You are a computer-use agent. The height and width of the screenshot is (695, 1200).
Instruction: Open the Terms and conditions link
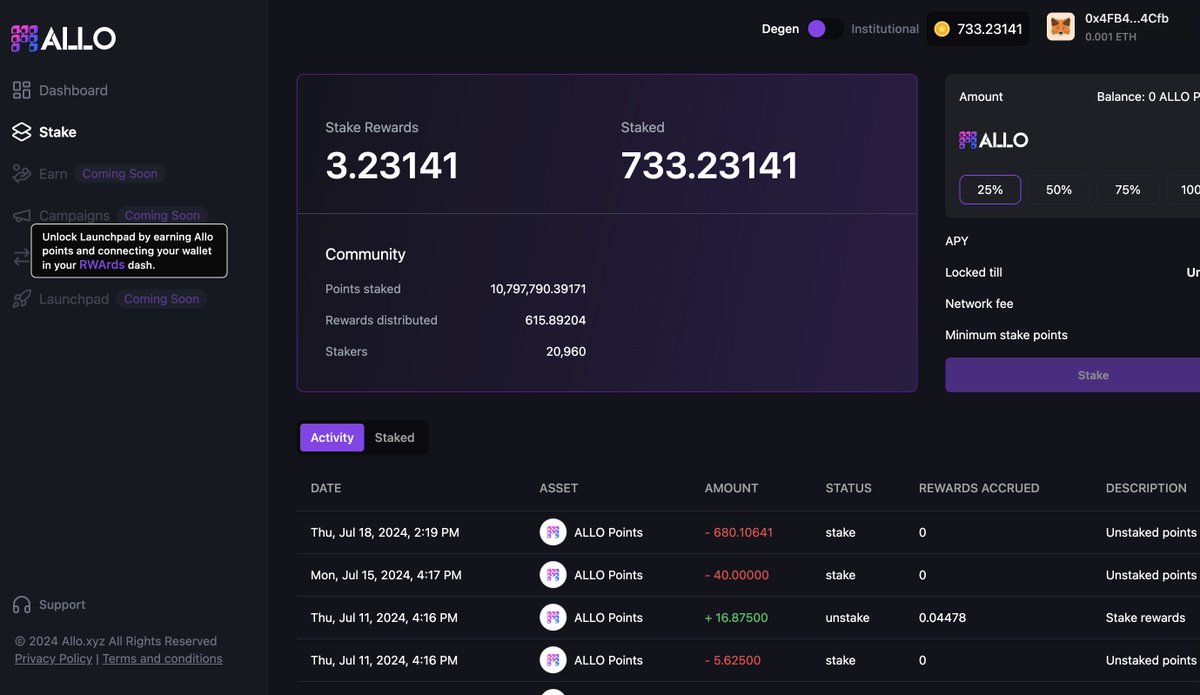(x=162, y=659)
